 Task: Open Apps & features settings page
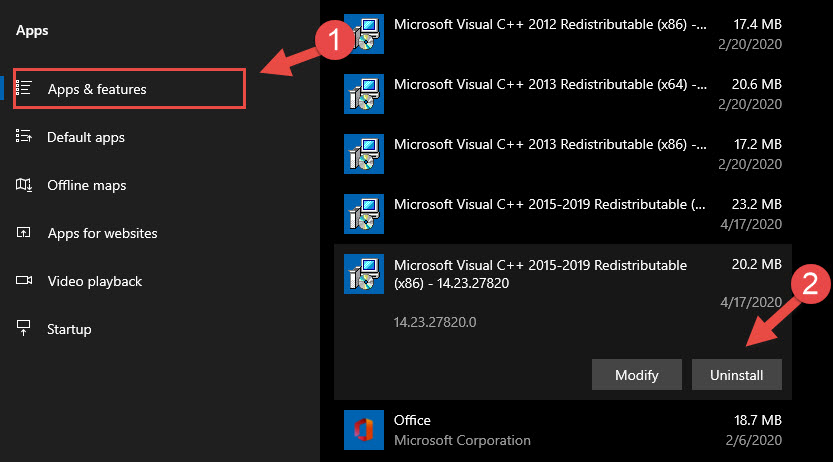click(x=129, y=89)
